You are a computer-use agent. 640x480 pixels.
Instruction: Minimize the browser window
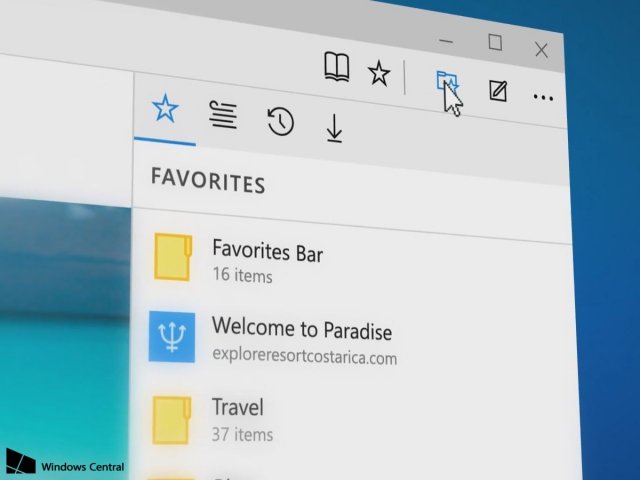tap(446, 41)
